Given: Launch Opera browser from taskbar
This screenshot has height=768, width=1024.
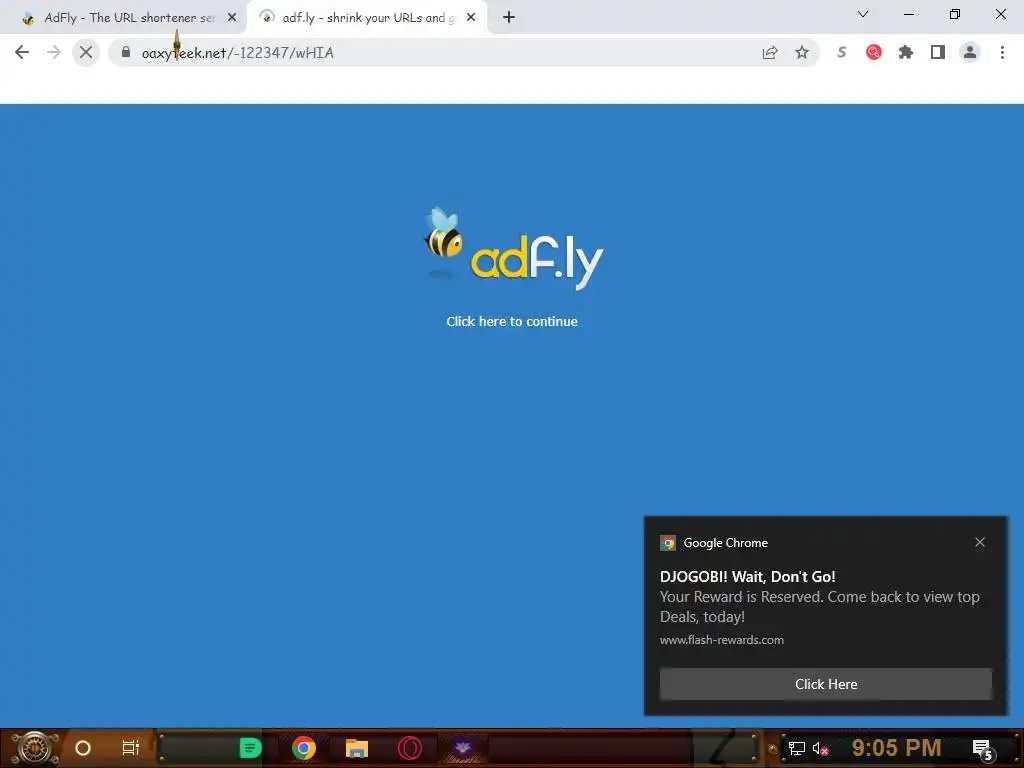Looking at the screenshot, I should 409,748.
